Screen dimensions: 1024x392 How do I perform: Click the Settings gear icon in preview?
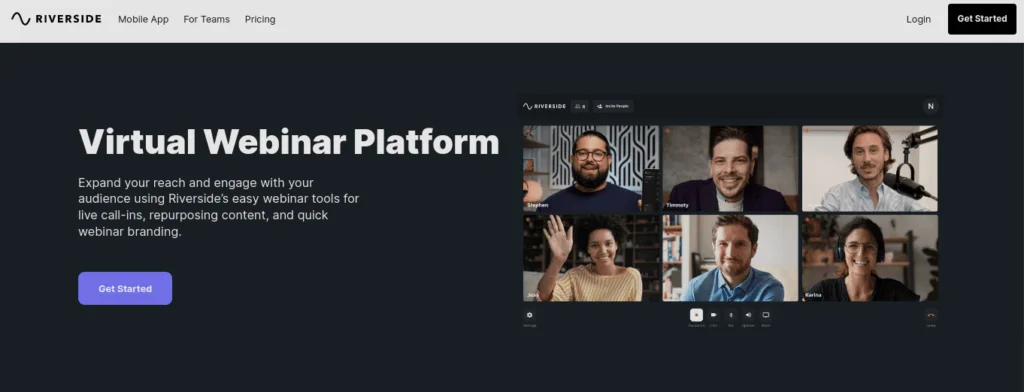coord(530,315)
